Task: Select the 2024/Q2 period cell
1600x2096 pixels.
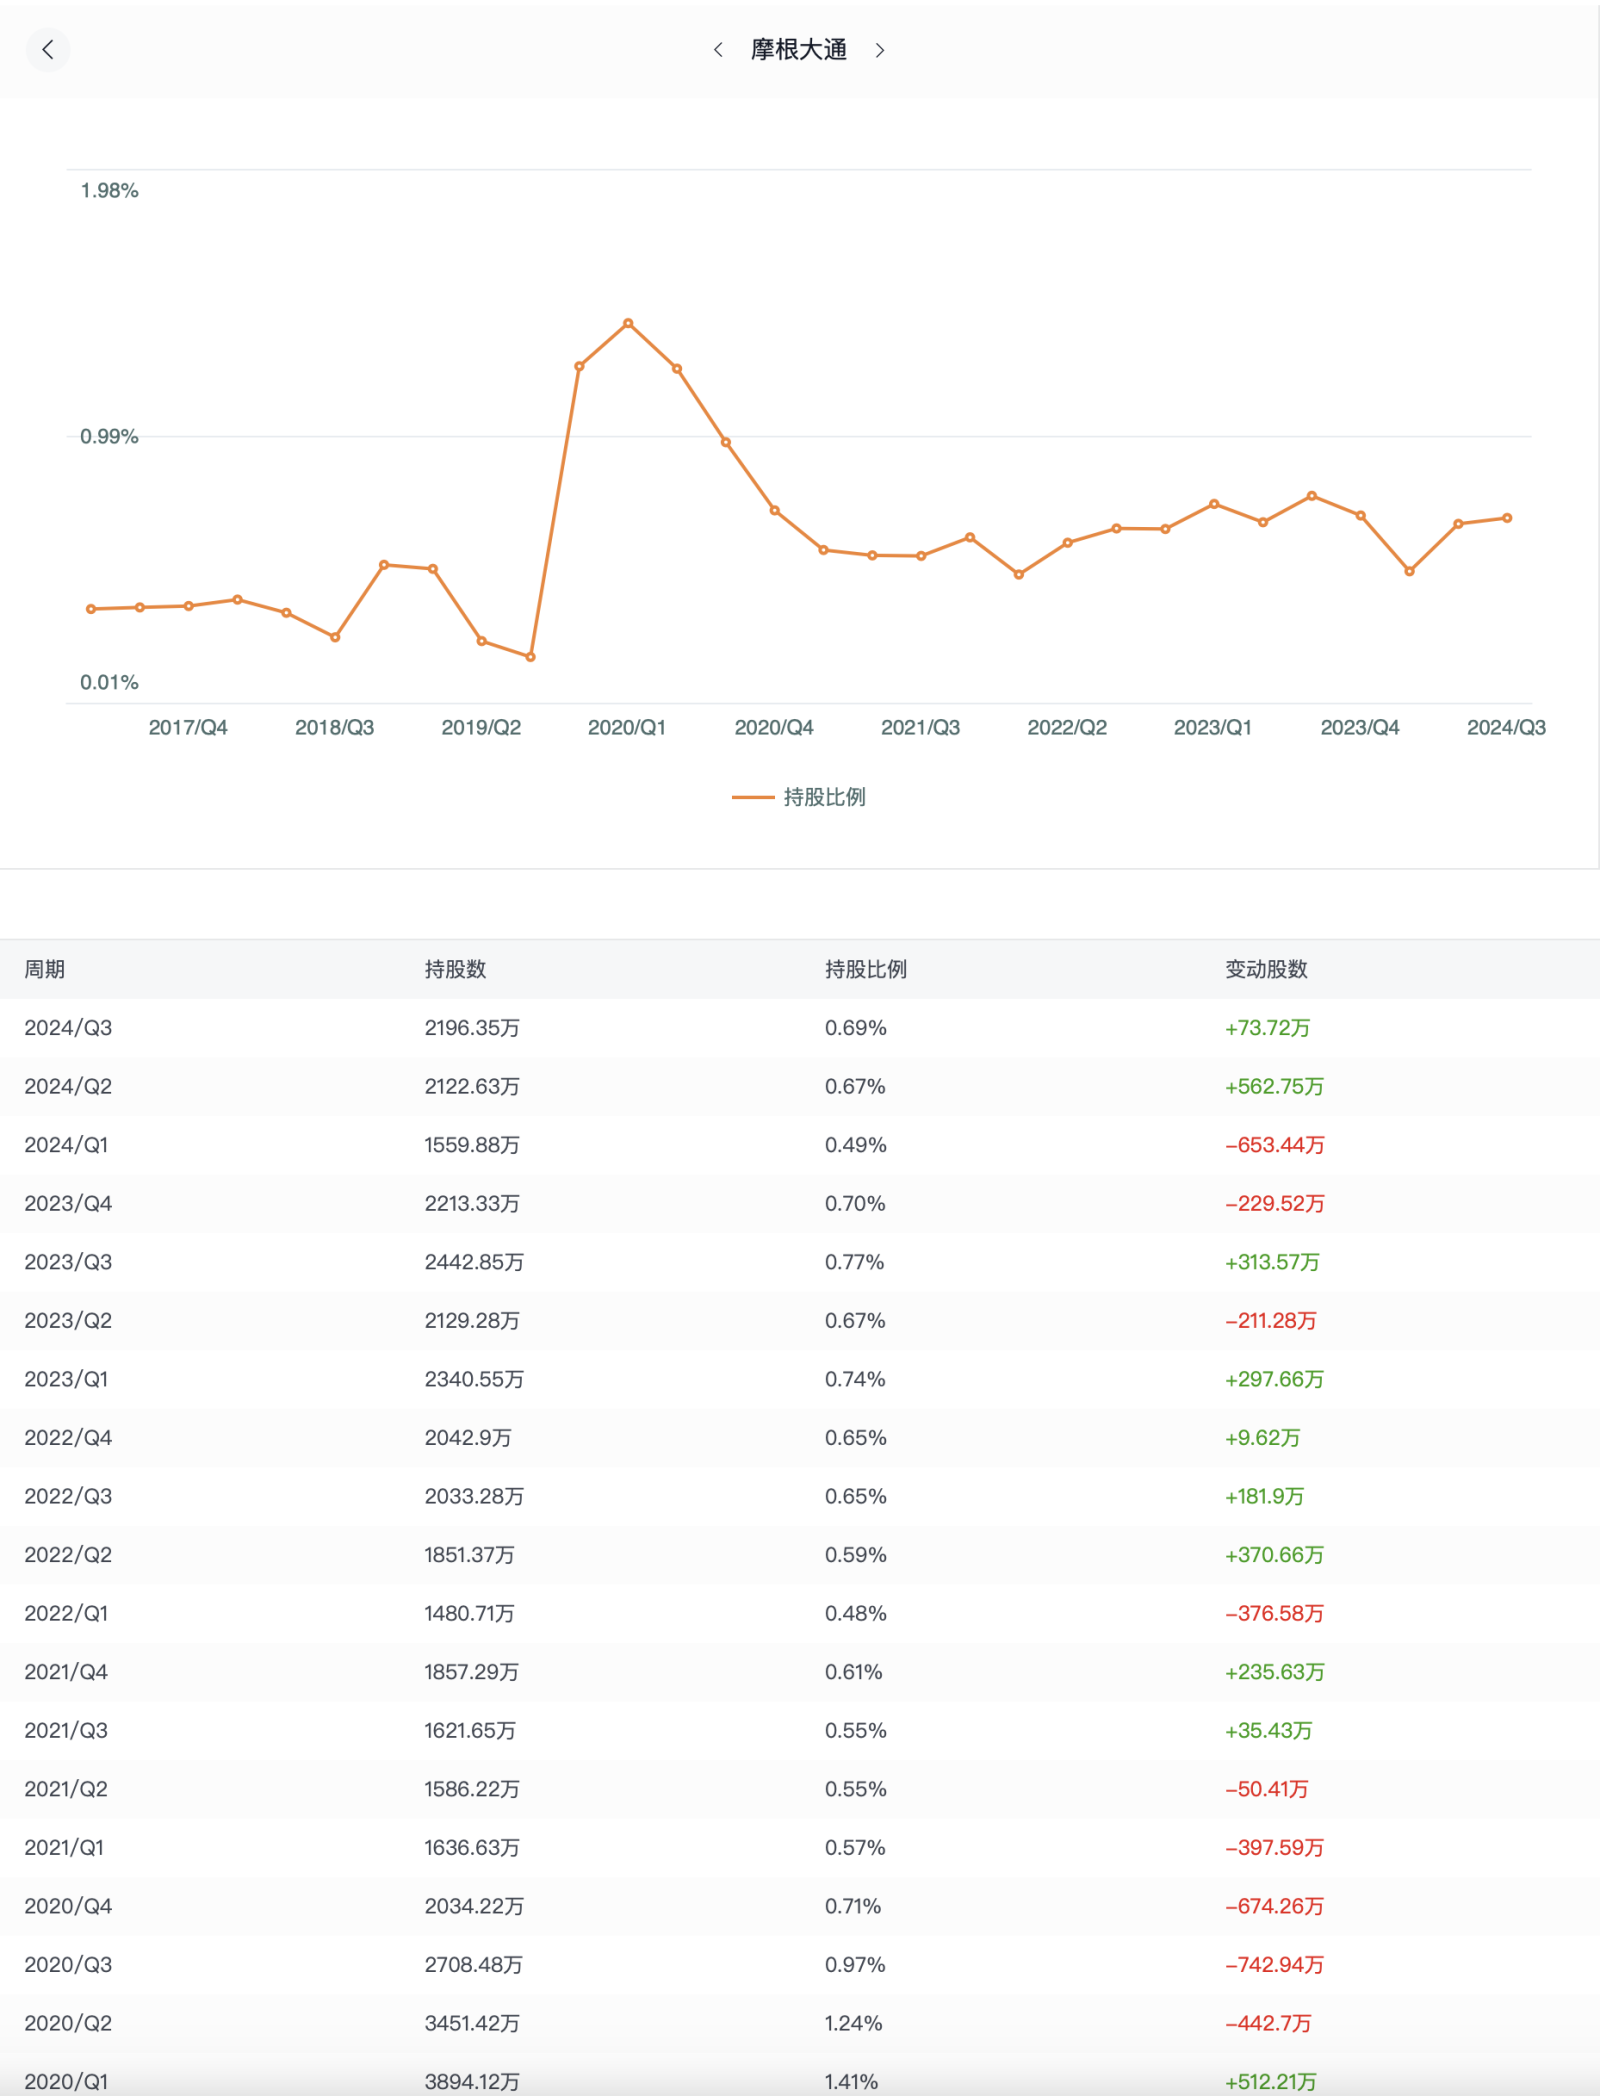Action: [x=68, y=1086]
